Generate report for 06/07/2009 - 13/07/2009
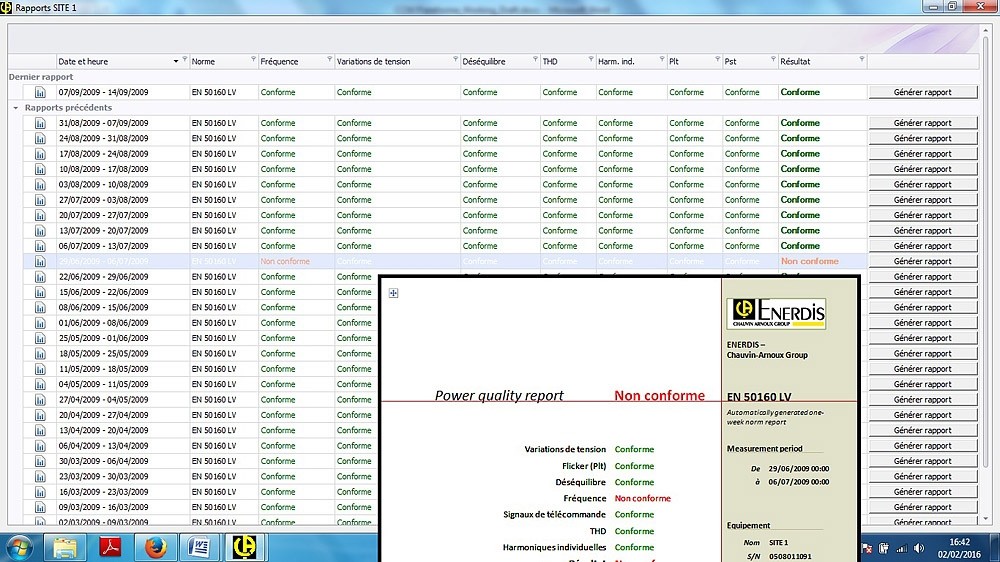This screenshot has width=1000, height=562. pos(923,246)
